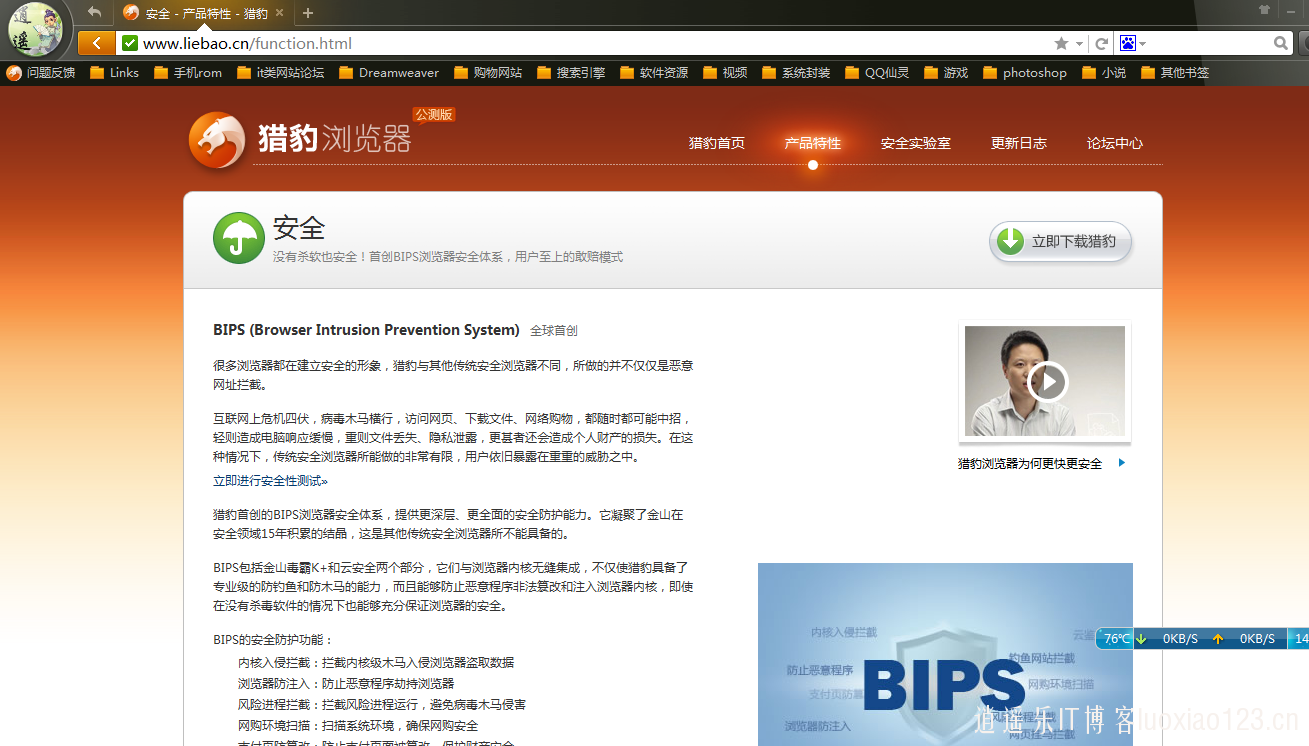
Task: Click the upload speed orange arrow indicator
Action: tap(1218, 638)
